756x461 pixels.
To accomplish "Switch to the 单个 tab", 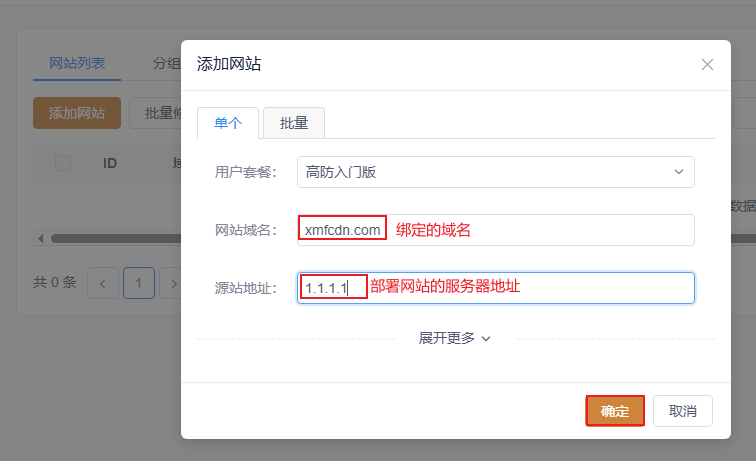I will tap(228, 123).
